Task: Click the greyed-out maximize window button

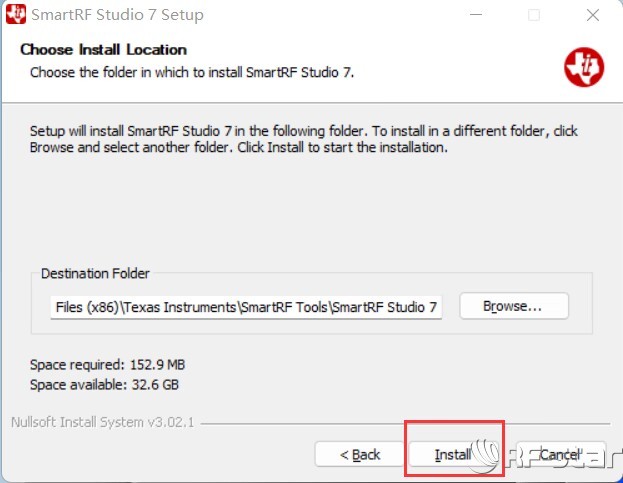Action: pos(534,15)
